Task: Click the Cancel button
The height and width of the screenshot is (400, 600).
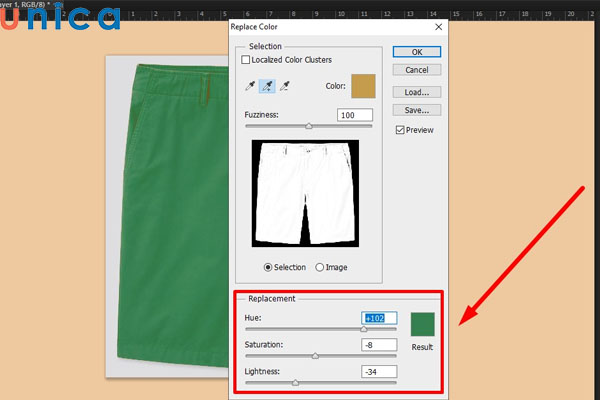Action: (417, 70)
